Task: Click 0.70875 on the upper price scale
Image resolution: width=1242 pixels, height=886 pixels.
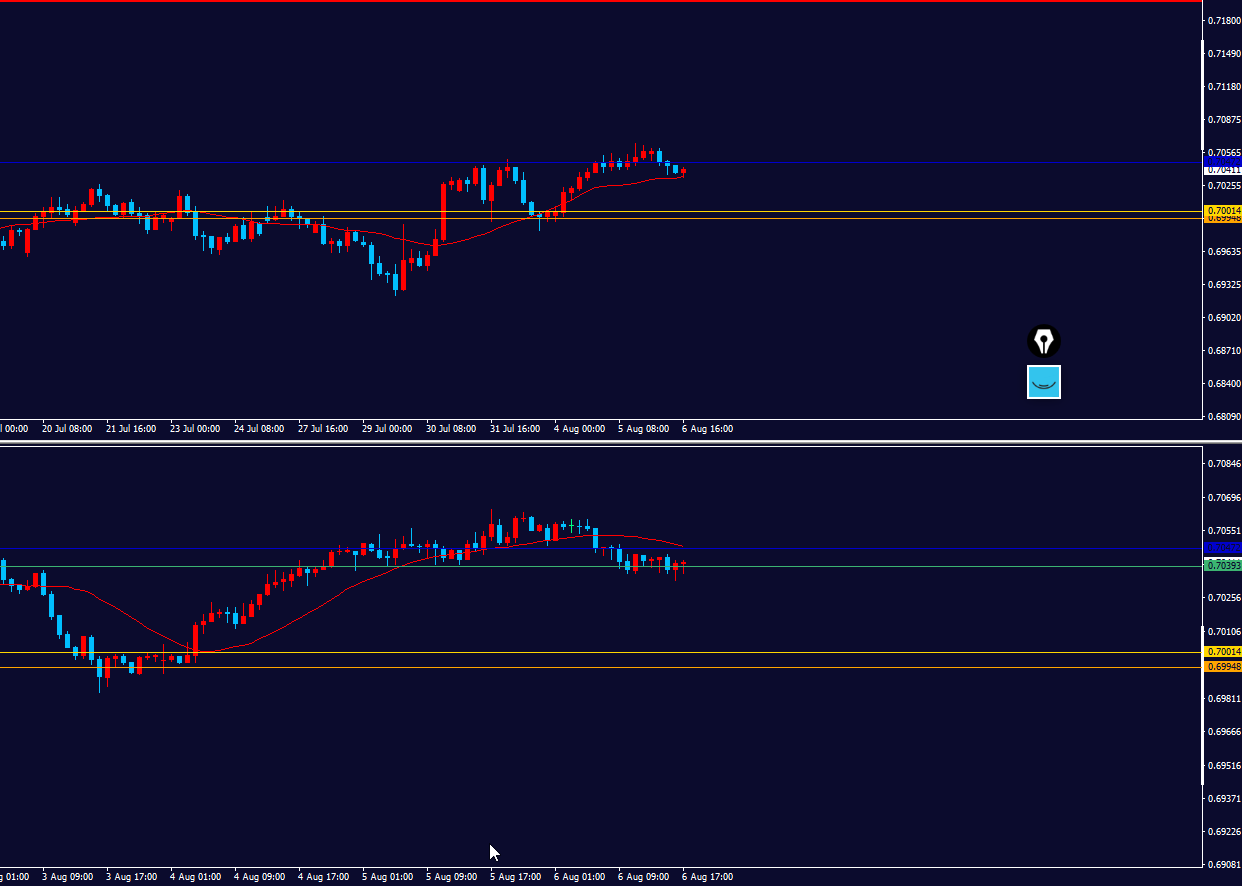Action: pos(1224,119)
